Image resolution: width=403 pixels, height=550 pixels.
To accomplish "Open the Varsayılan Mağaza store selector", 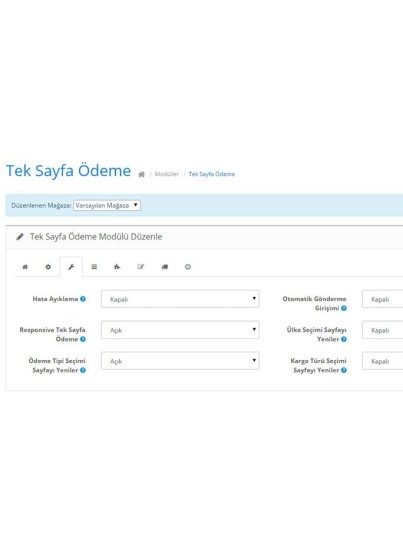I will coord(107,206).
